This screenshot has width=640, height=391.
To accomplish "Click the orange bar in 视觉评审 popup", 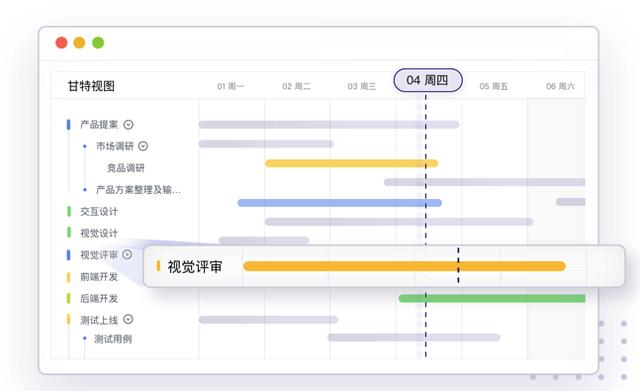I will [x=404, y=267].
